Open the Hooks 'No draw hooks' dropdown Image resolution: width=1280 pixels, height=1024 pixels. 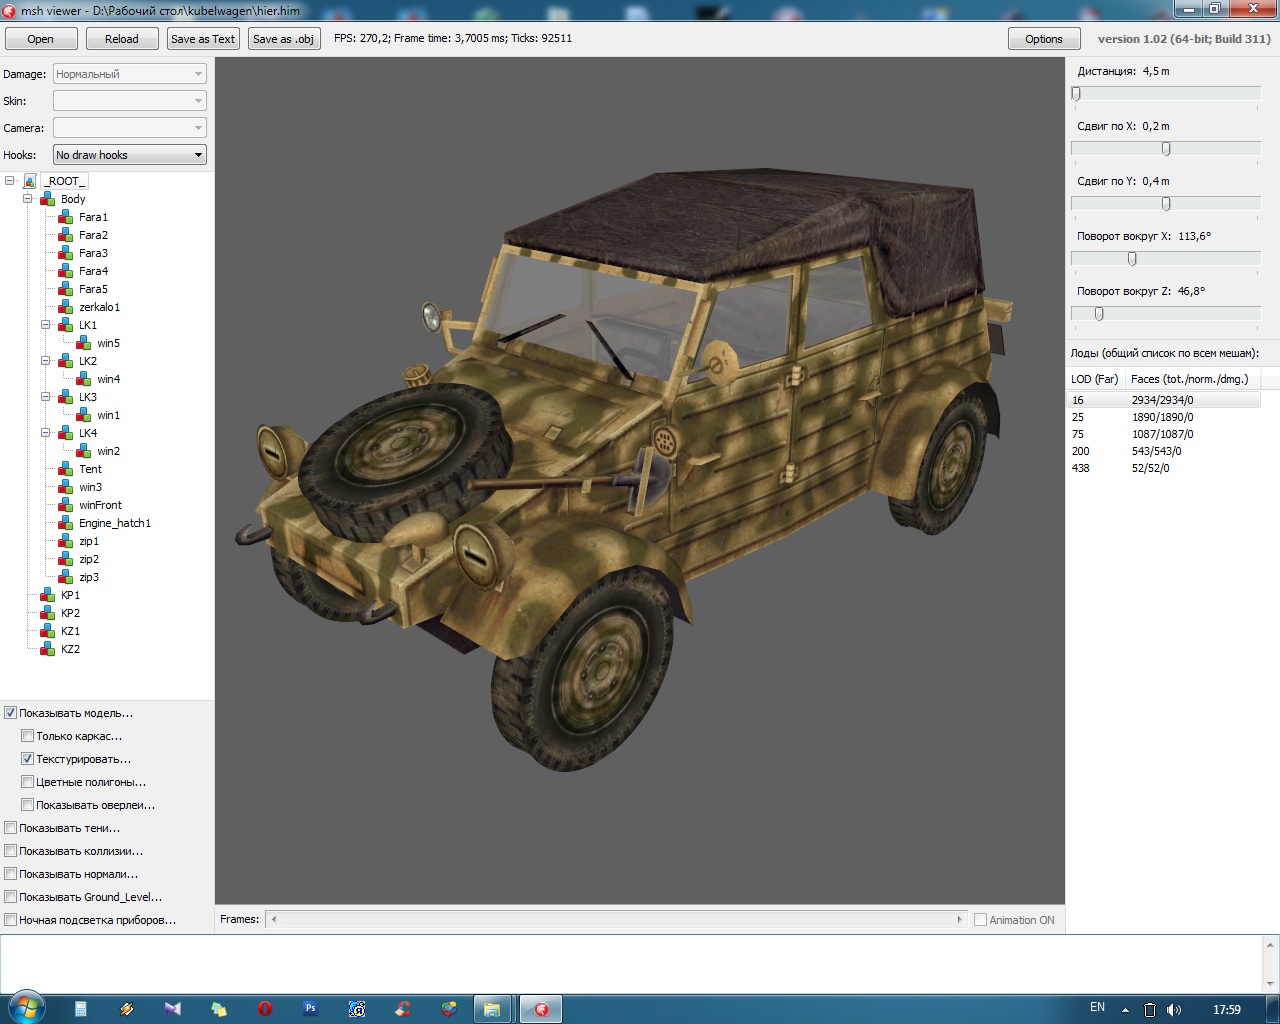click(x=129, y=155)
